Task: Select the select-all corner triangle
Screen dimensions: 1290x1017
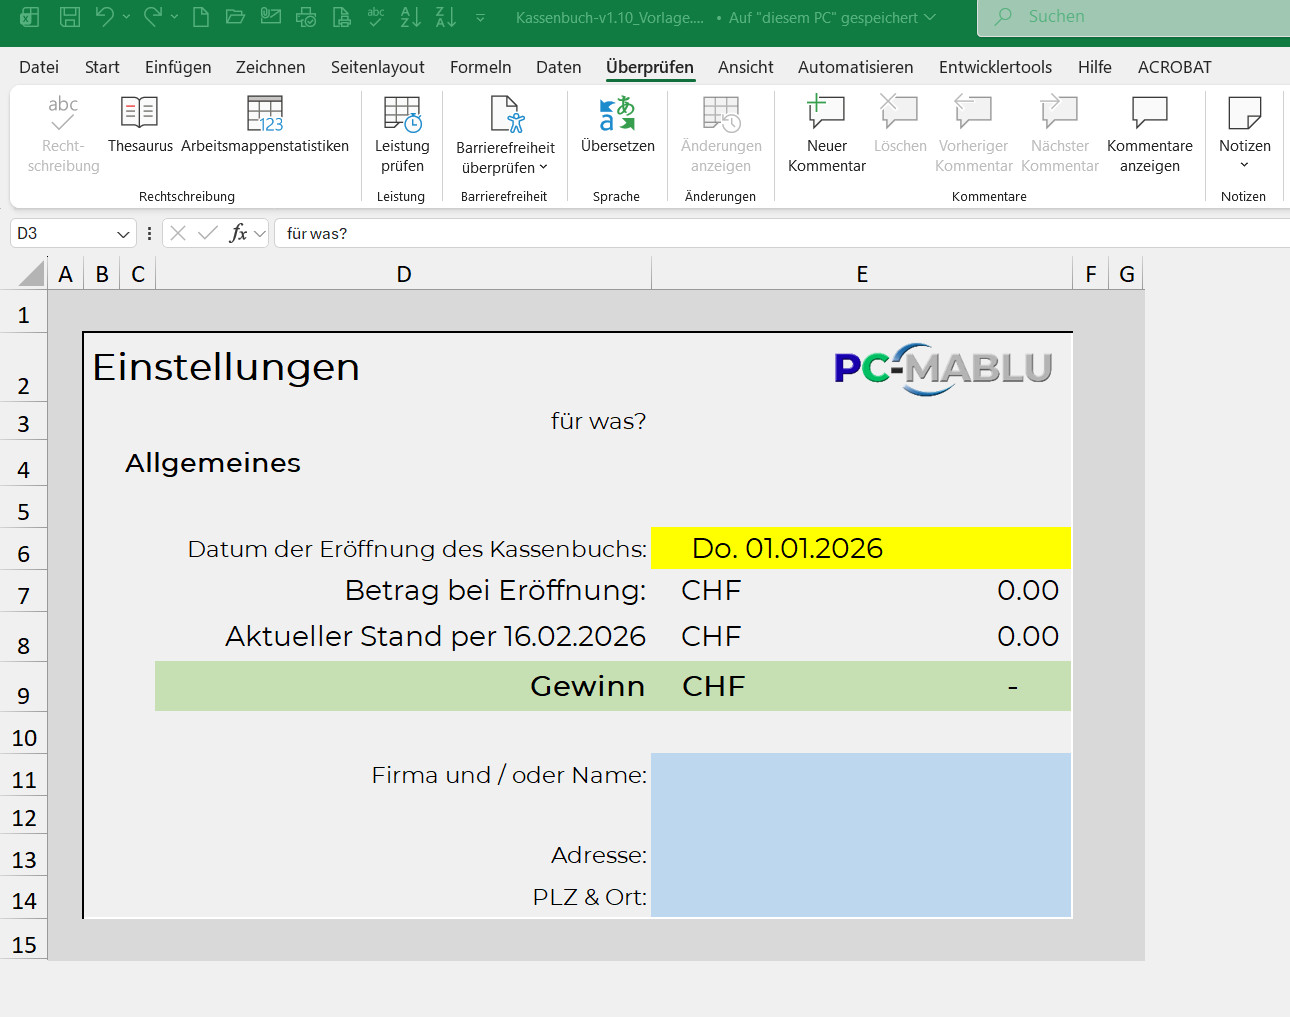Action: pyautogui.click(x=32, y=273)
